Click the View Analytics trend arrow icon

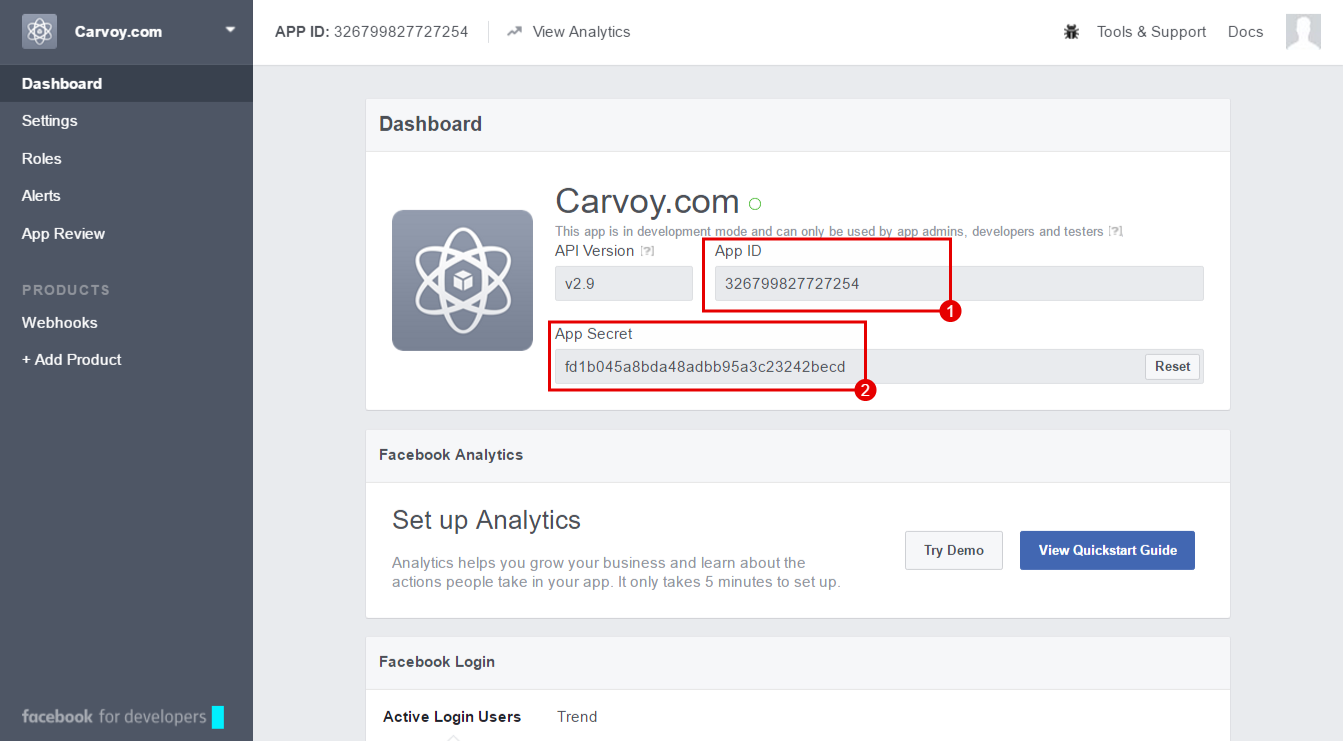[x=515, y=31]
